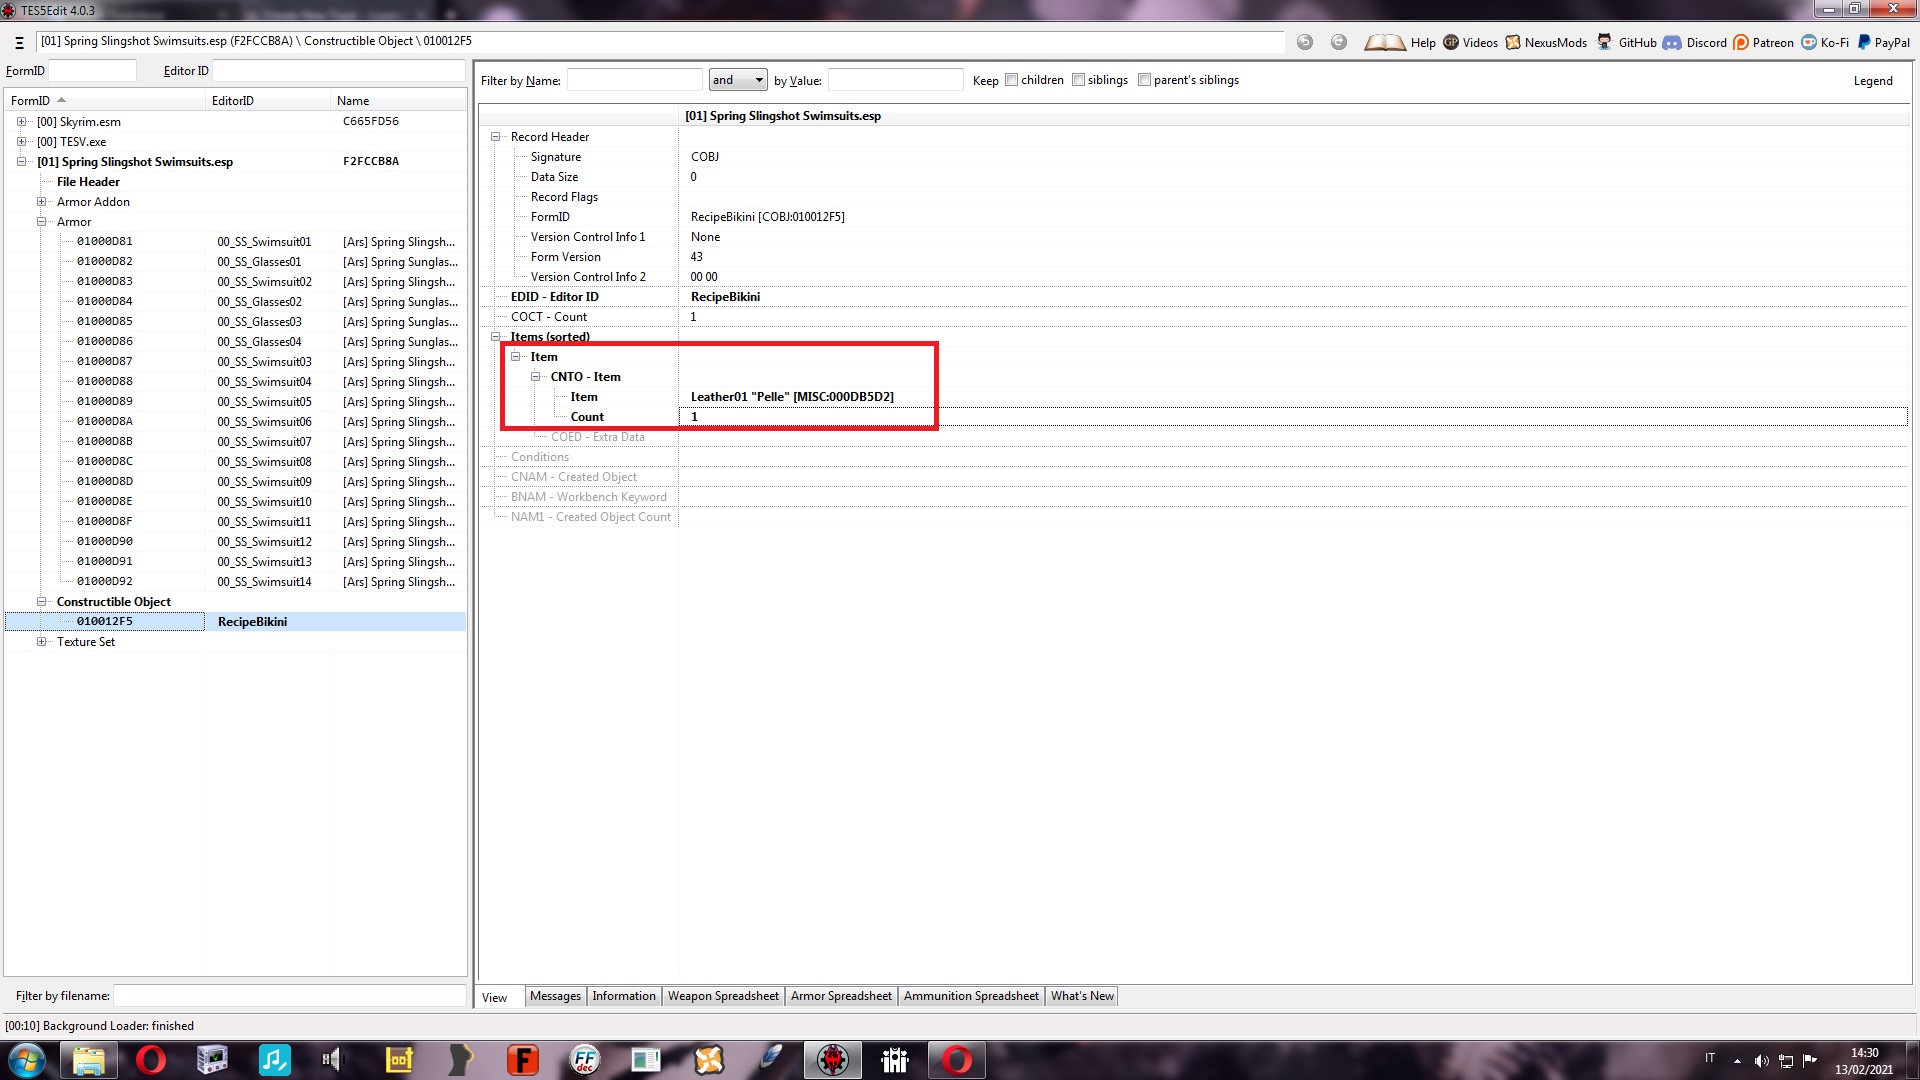This screenshot has width=1920, height=1080.
Task: Click the navigate forward arrow icon
Action: pyautogui.click(x=1339, y=42)
